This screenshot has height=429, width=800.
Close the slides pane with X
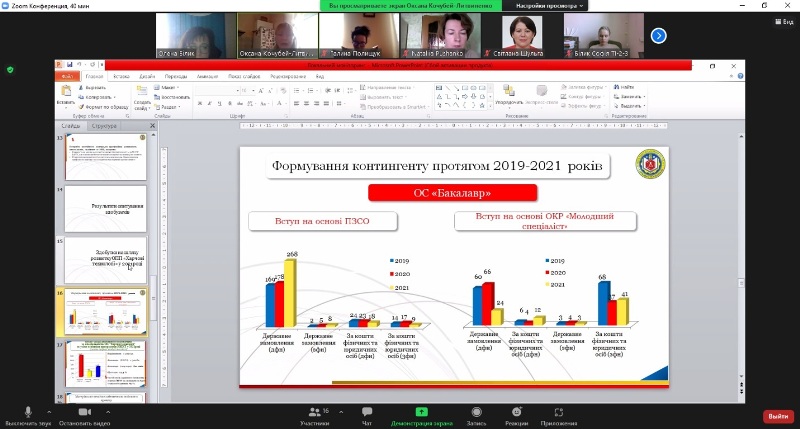coord(152,125)
